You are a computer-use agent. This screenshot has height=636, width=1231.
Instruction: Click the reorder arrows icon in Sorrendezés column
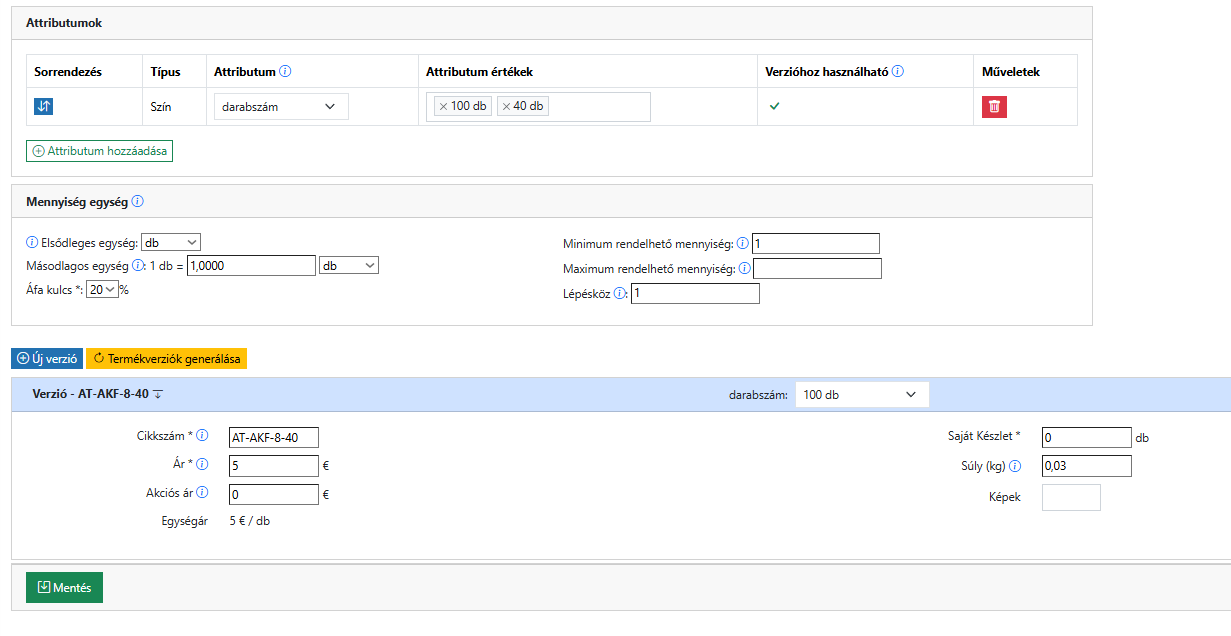click(43, 107)
